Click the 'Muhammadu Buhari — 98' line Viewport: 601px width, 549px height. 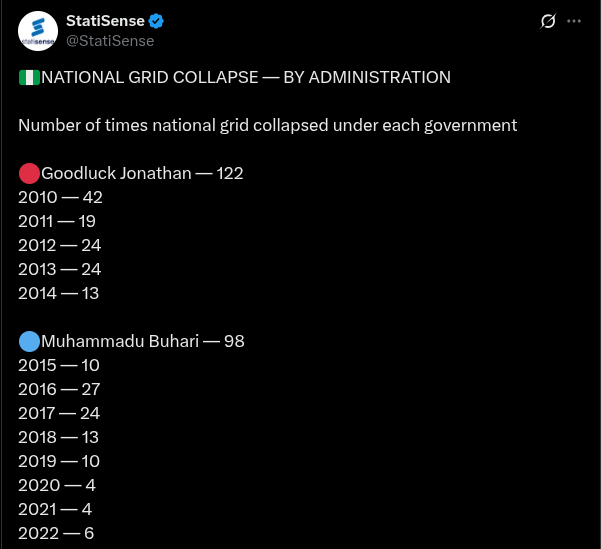pyautogui.click(x=143, y=341)
